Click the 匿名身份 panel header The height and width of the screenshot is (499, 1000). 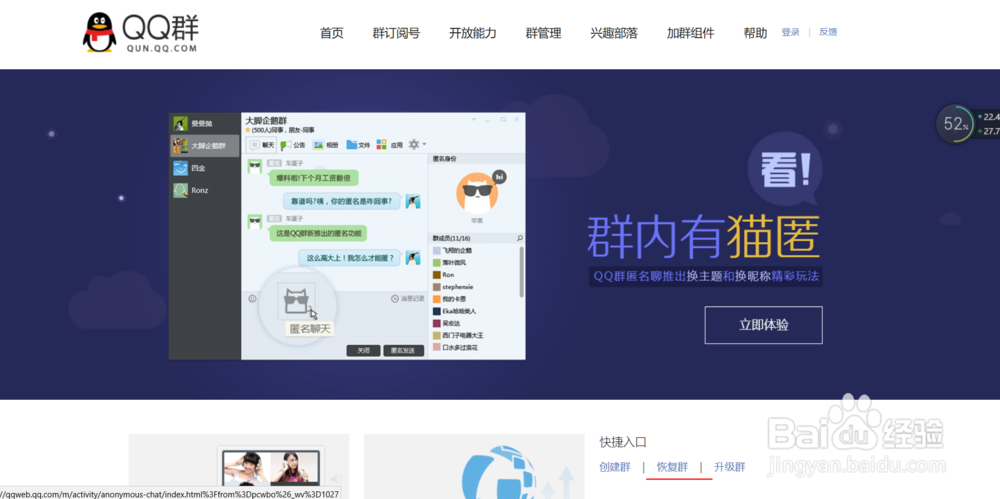445,158
